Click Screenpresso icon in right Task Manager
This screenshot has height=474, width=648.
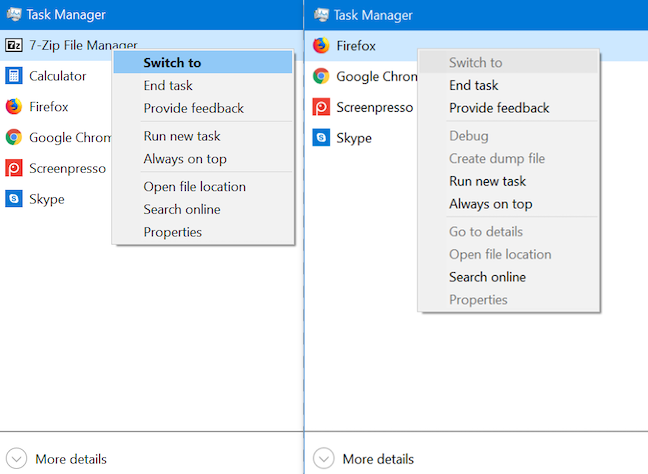[321, 107]
